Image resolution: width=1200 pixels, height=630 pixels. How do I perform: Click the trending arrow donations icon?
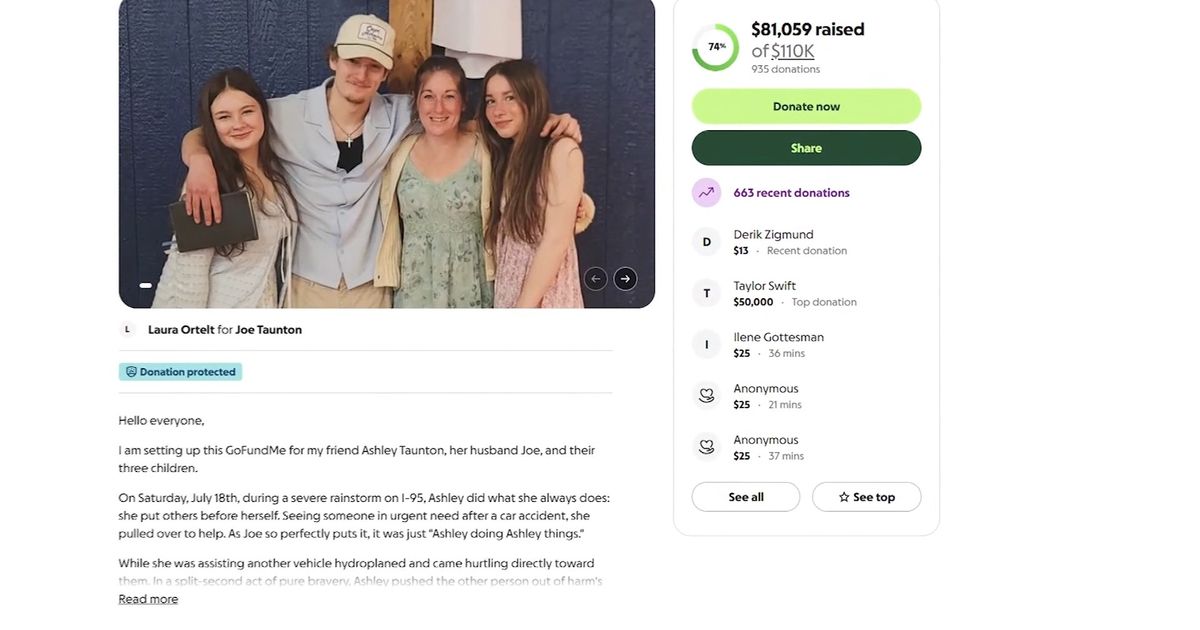point(706,193)
